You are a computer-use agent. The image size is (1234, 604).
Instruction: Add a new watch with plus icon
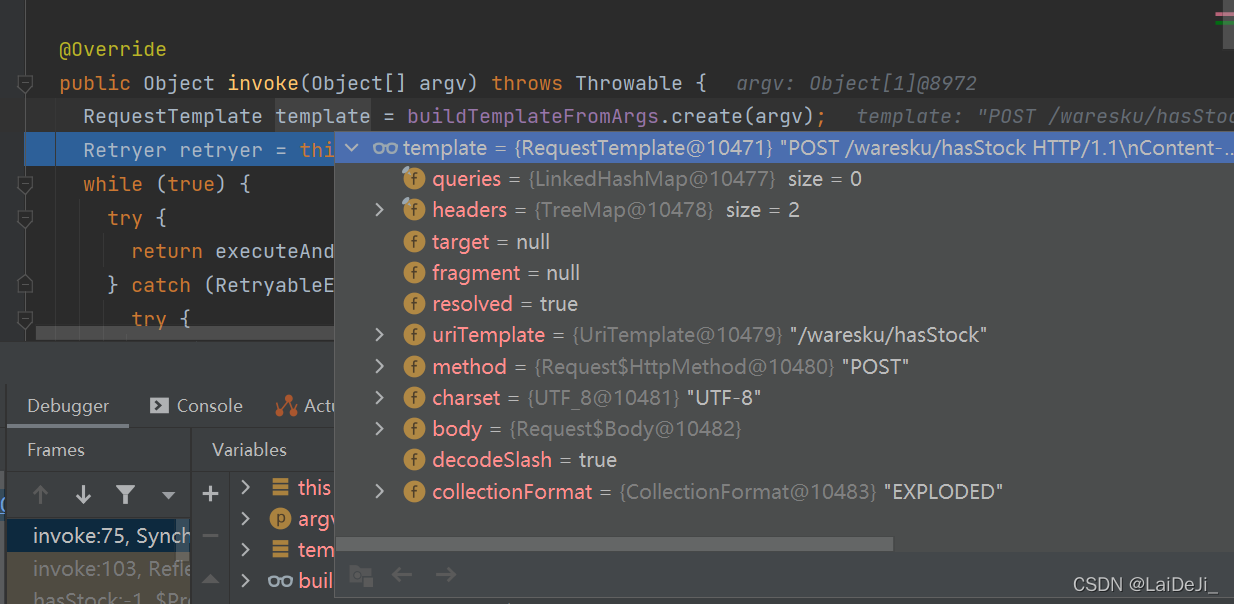210,493
